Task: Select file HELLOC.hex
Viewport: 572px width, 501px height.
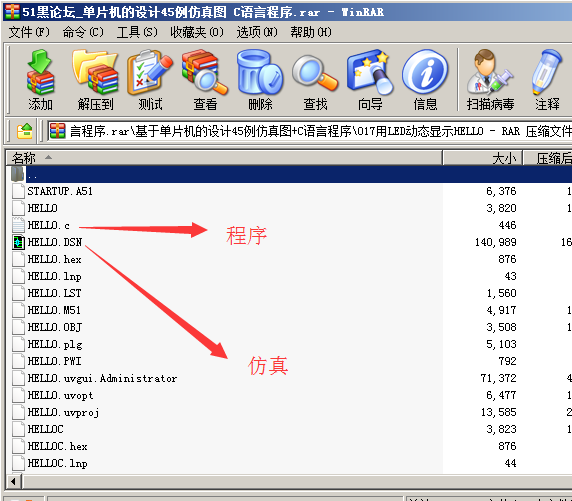Action: click(x=58, y=446)
